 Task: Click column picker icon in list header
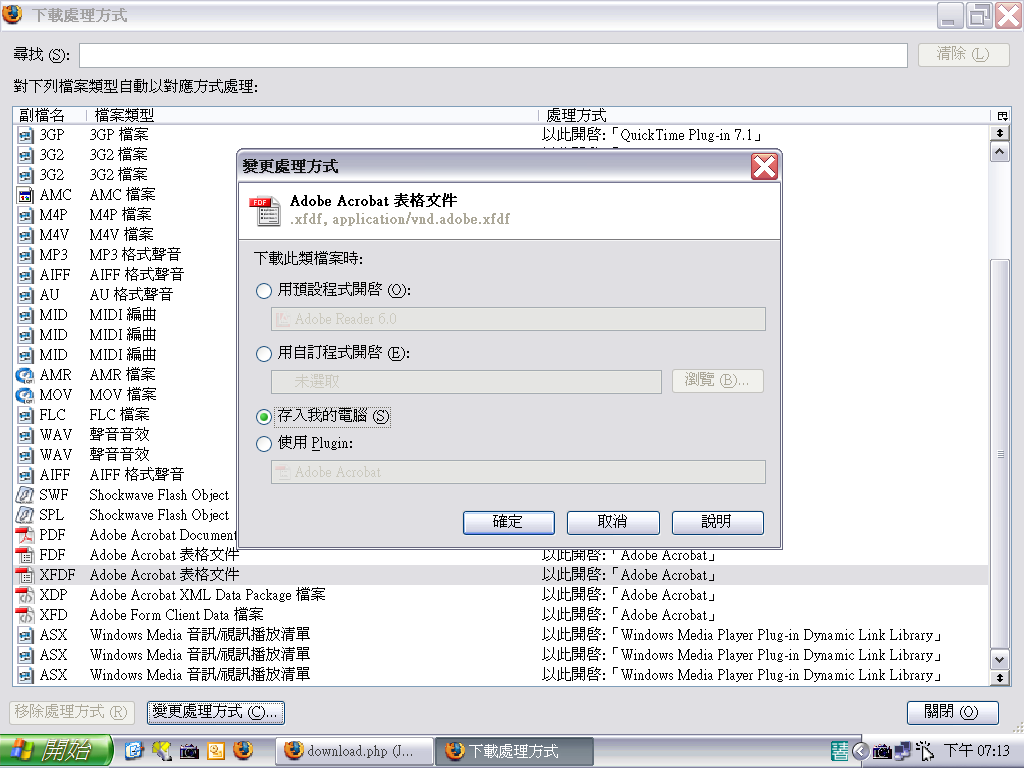tap(1002, 116)
